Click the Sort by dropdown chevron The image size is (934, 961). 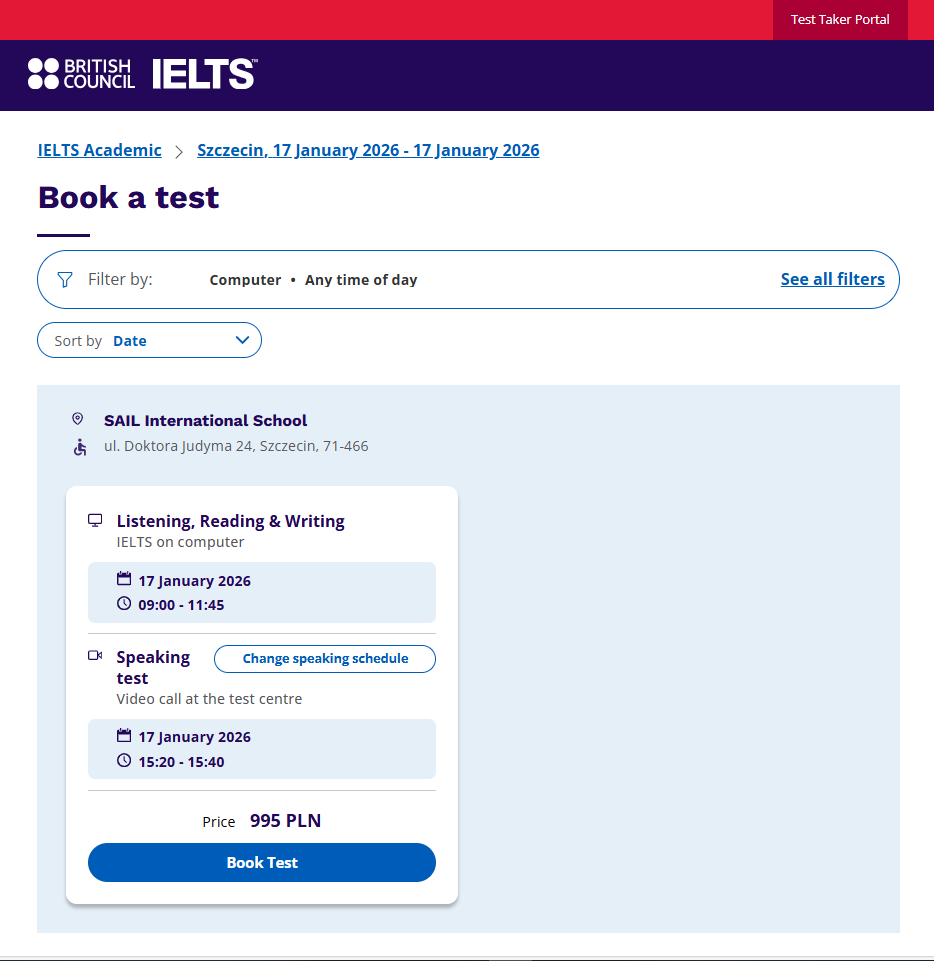pos(242,340)
